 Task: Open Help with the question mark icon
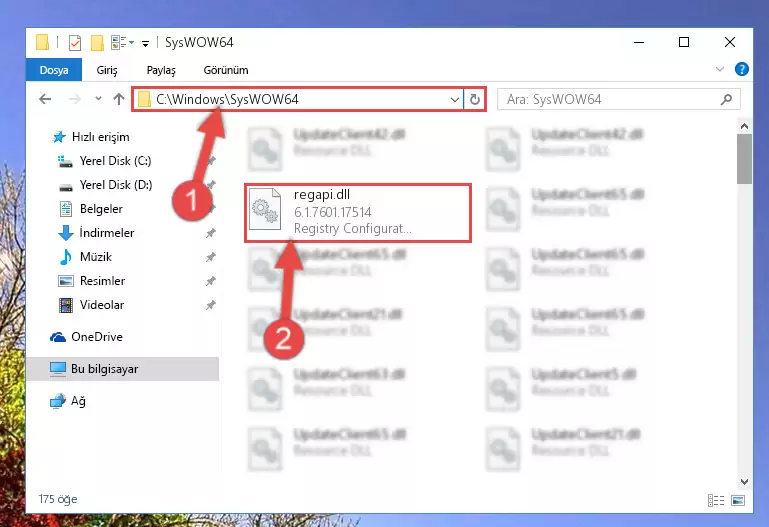point(742,69)
